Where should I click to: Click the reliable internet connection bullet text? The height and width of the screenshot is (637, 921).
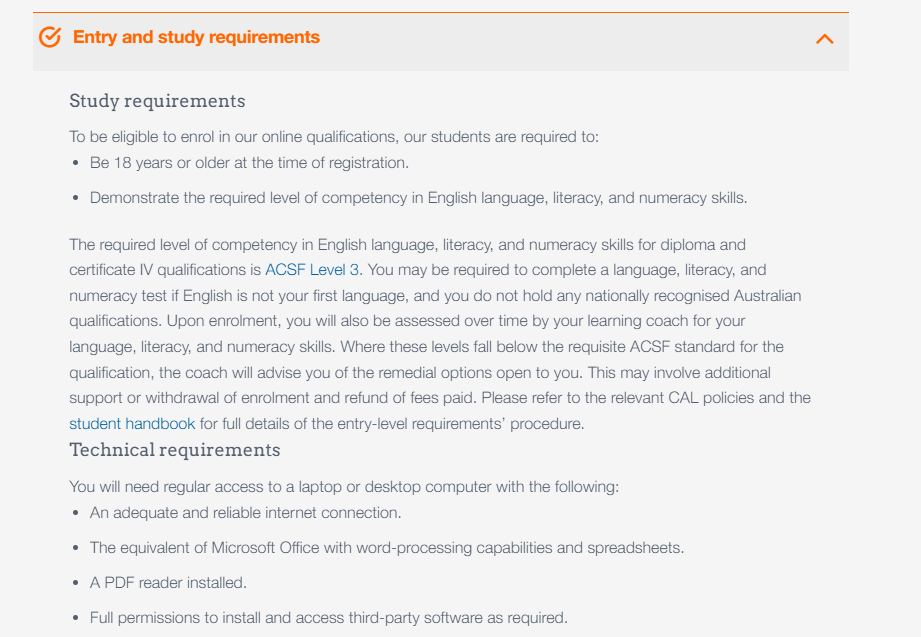(245, 513)
